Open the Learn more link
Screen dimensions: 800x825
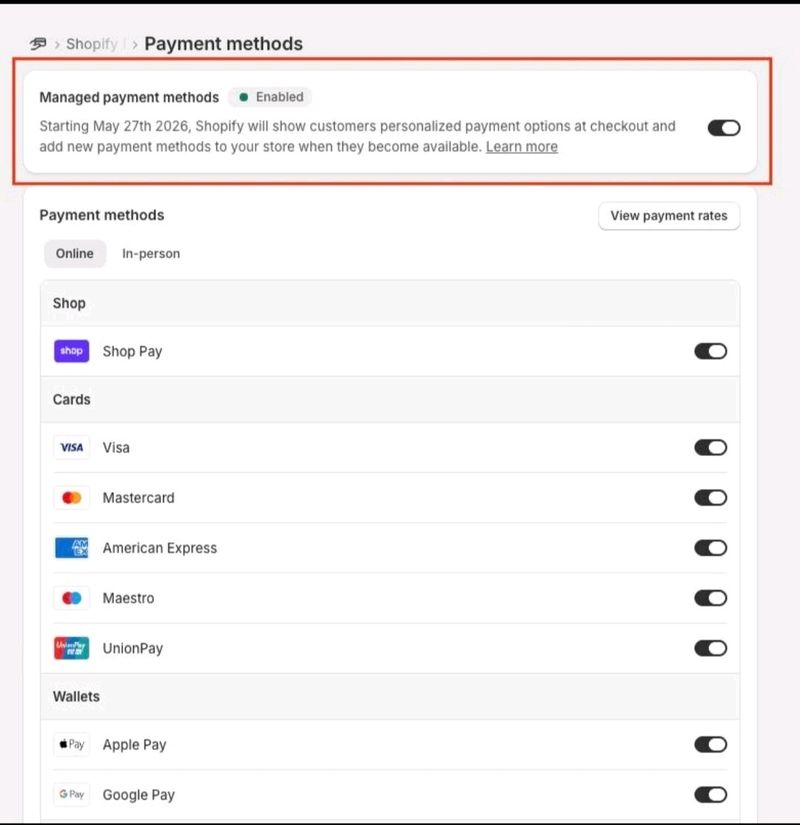522,147
